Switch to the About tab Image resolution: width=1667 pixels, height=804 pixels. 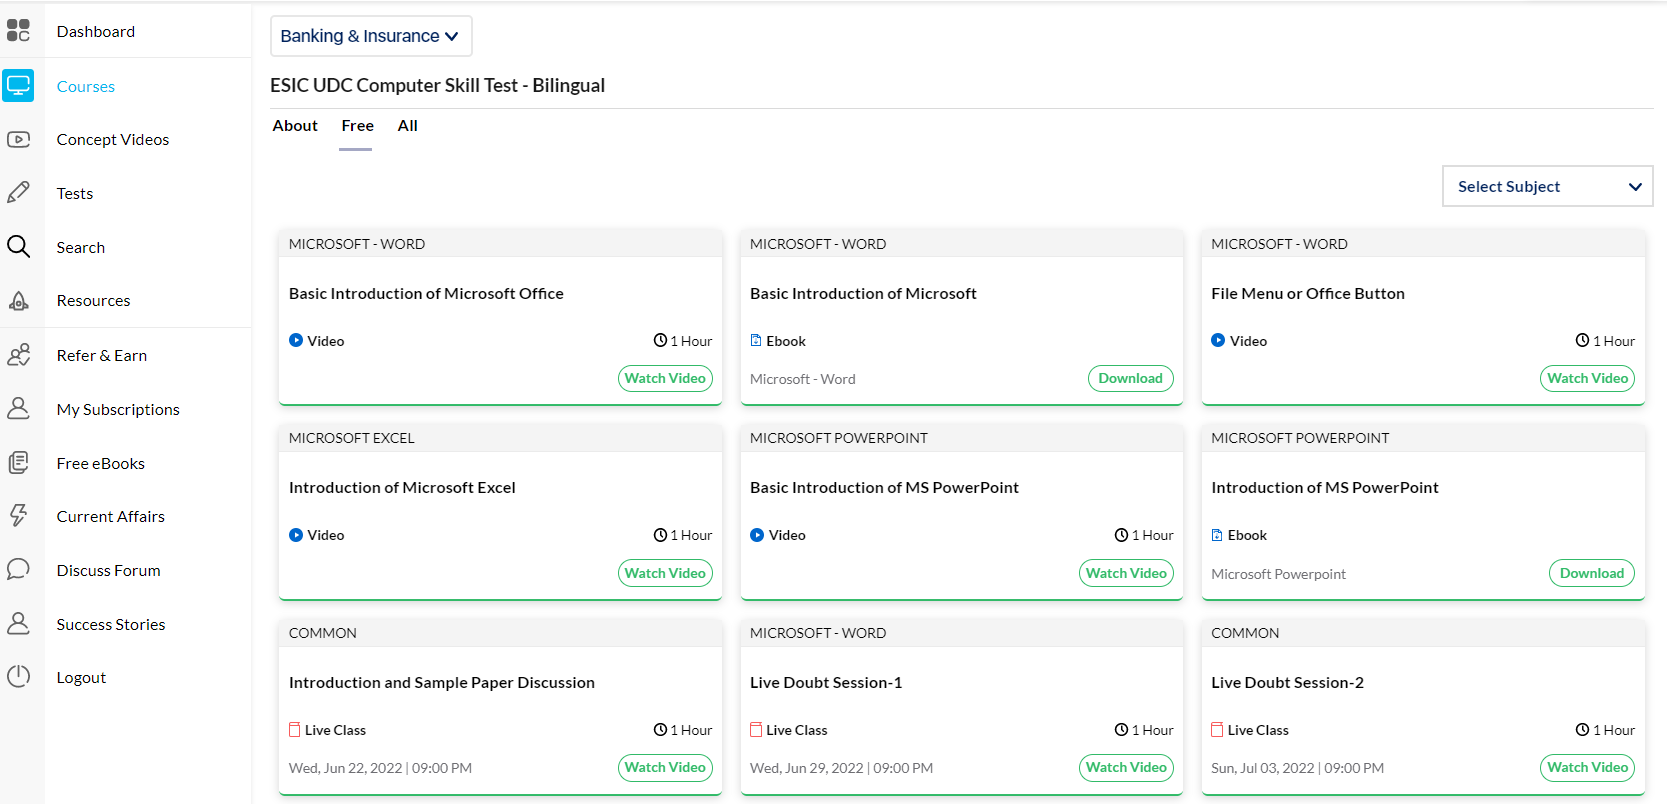pyautogui.click(x=295, y=126)
